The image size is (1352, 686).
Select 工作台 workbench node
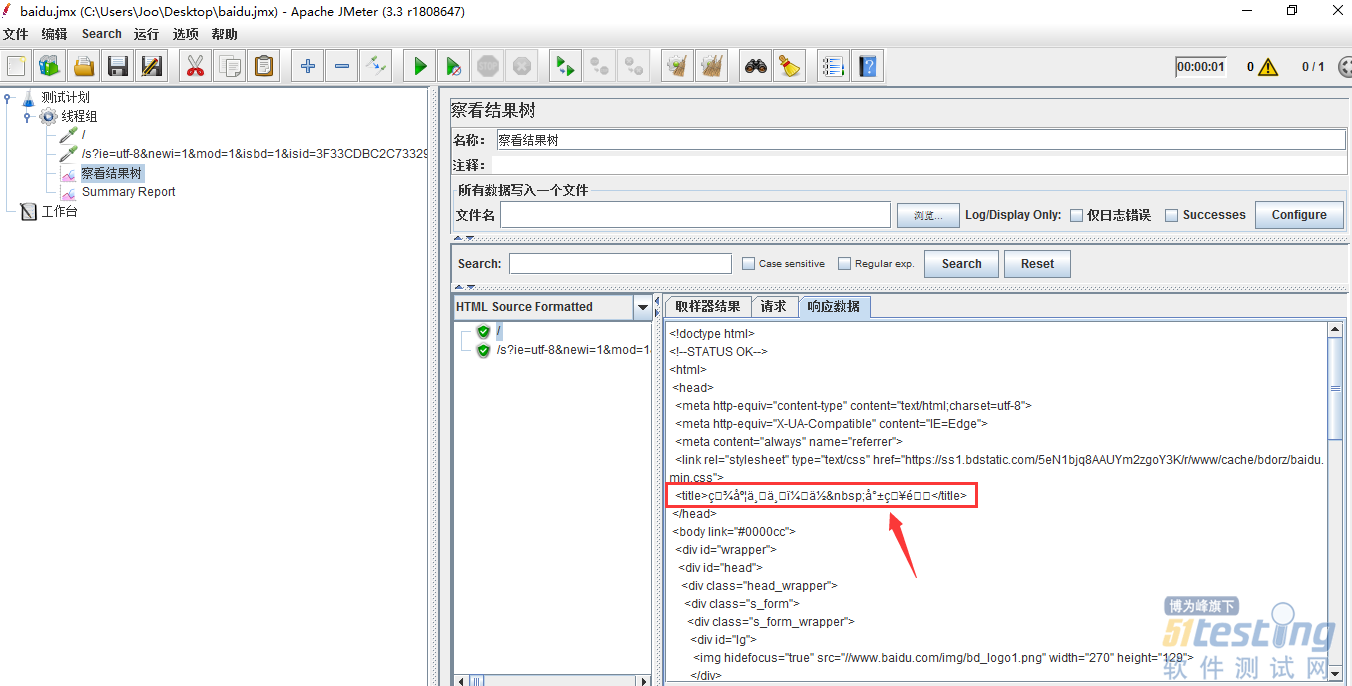pos(59,211)
